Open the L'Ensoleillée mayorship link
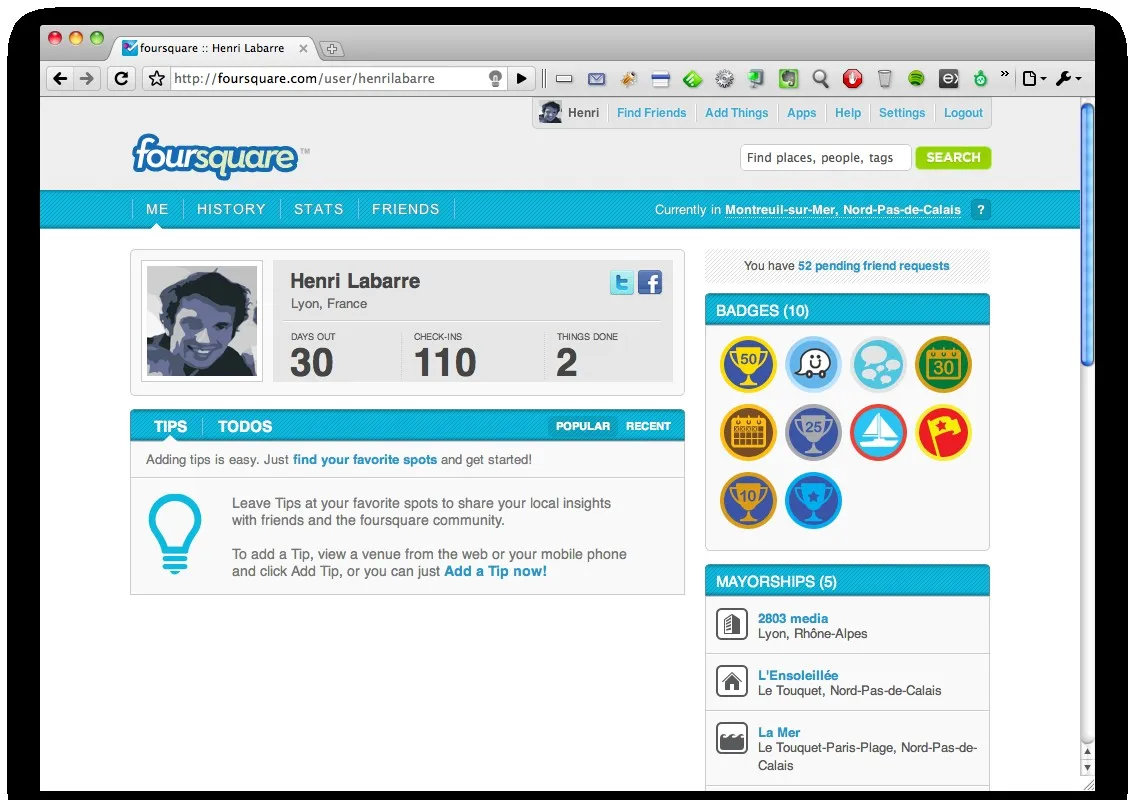Viewport: 1135px width, 800px height. [798, 675]
